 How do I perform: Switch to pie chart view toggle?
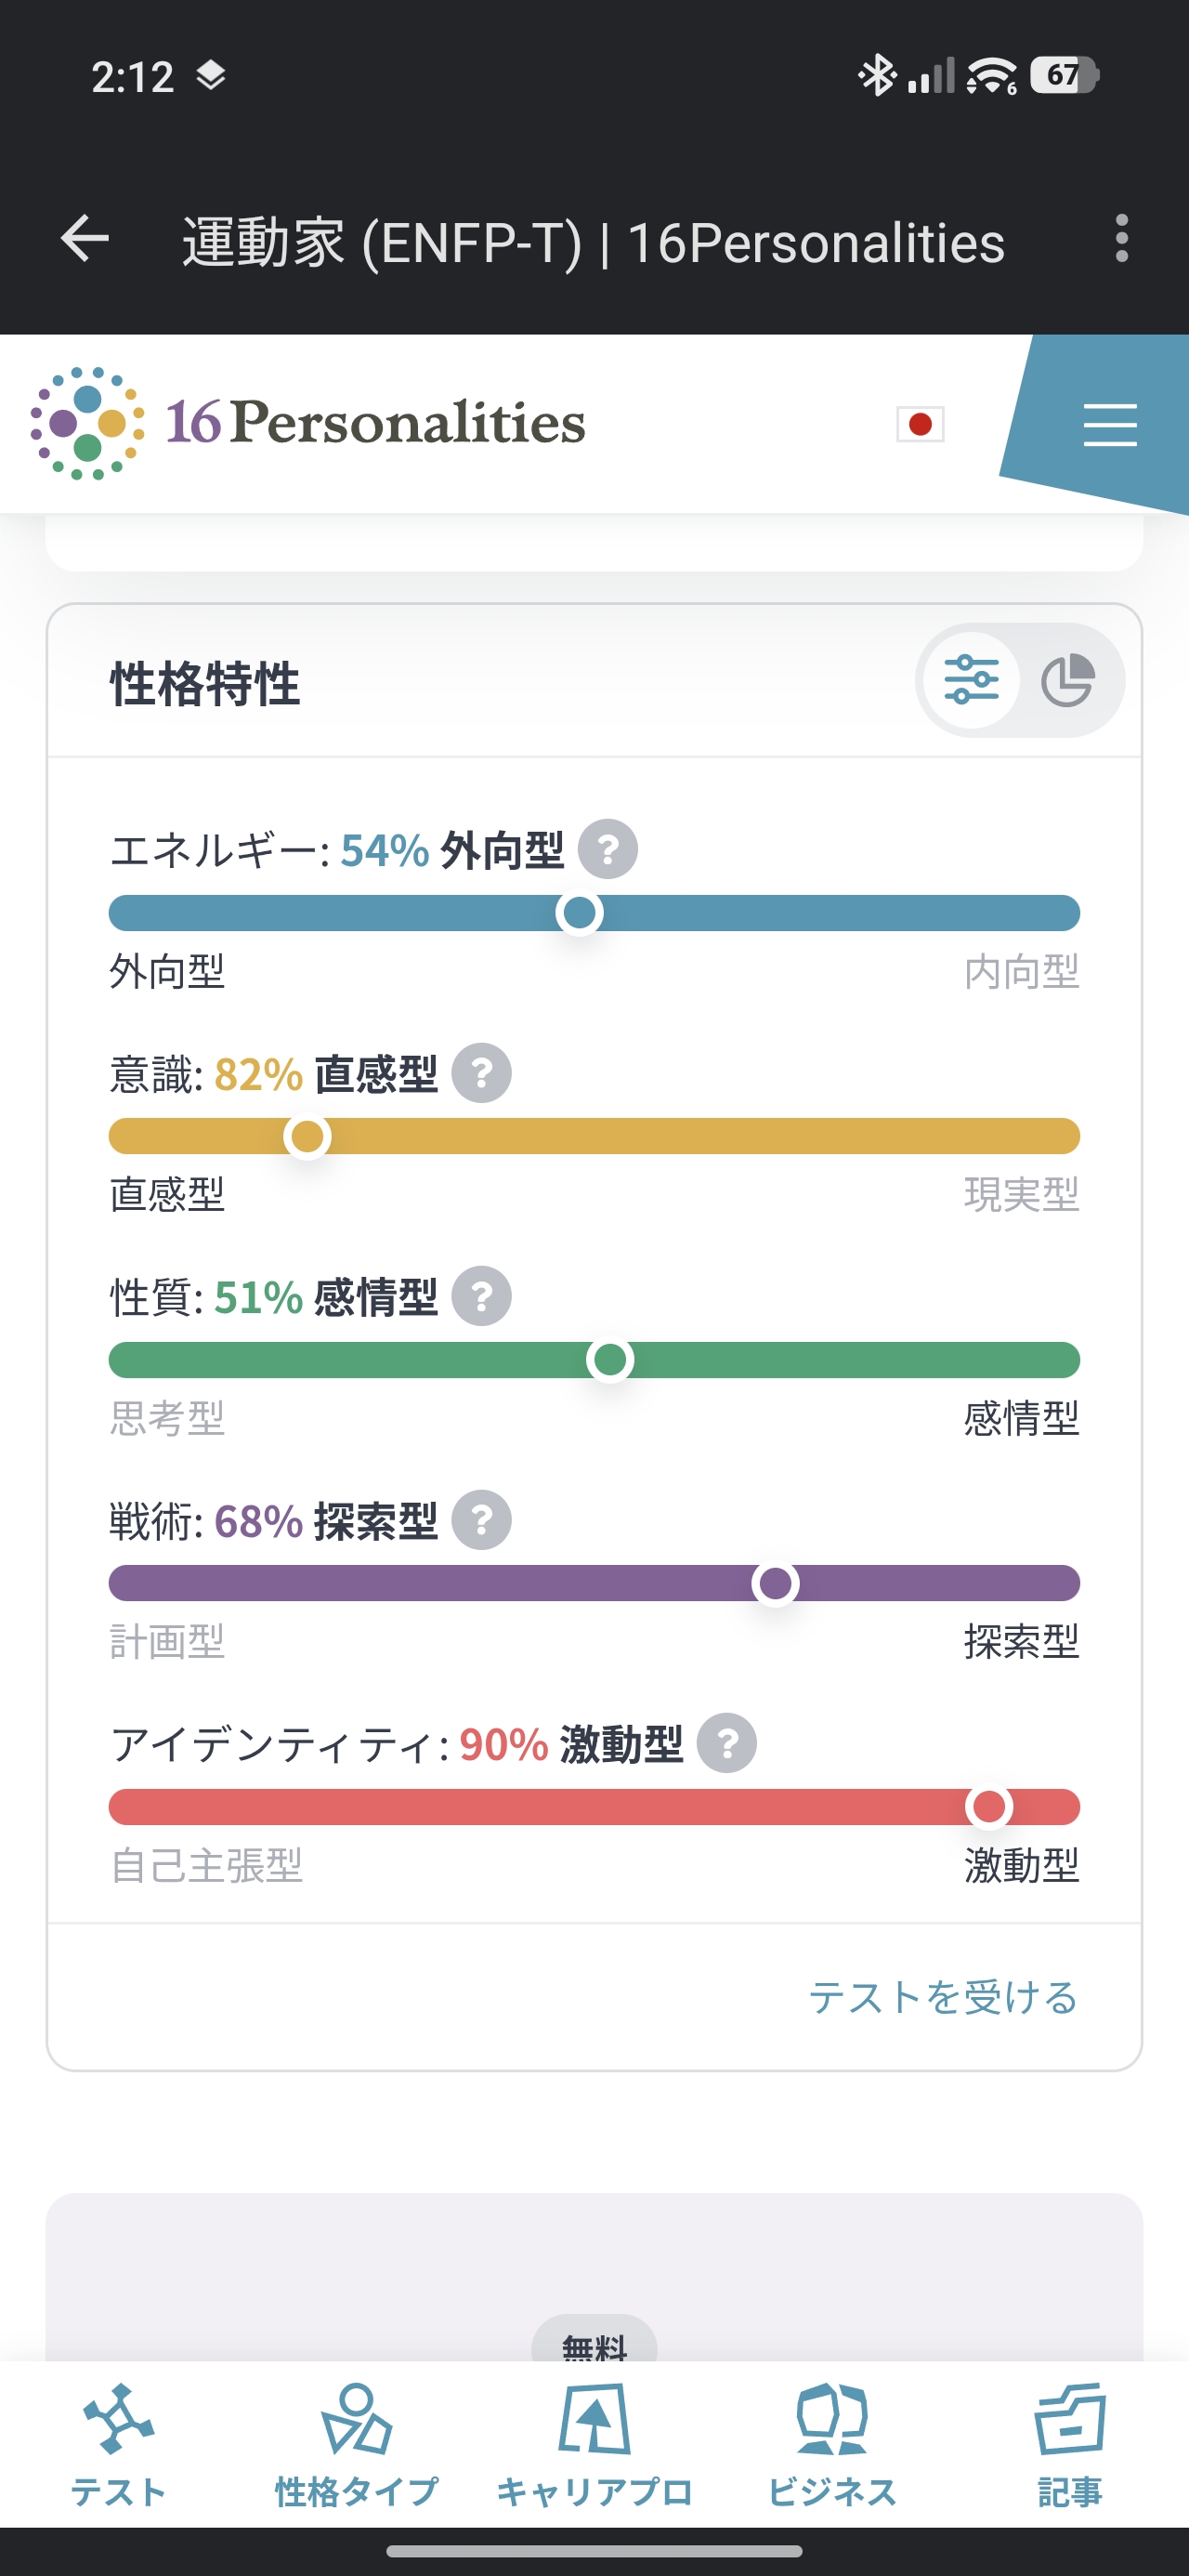coord(1068,681)
